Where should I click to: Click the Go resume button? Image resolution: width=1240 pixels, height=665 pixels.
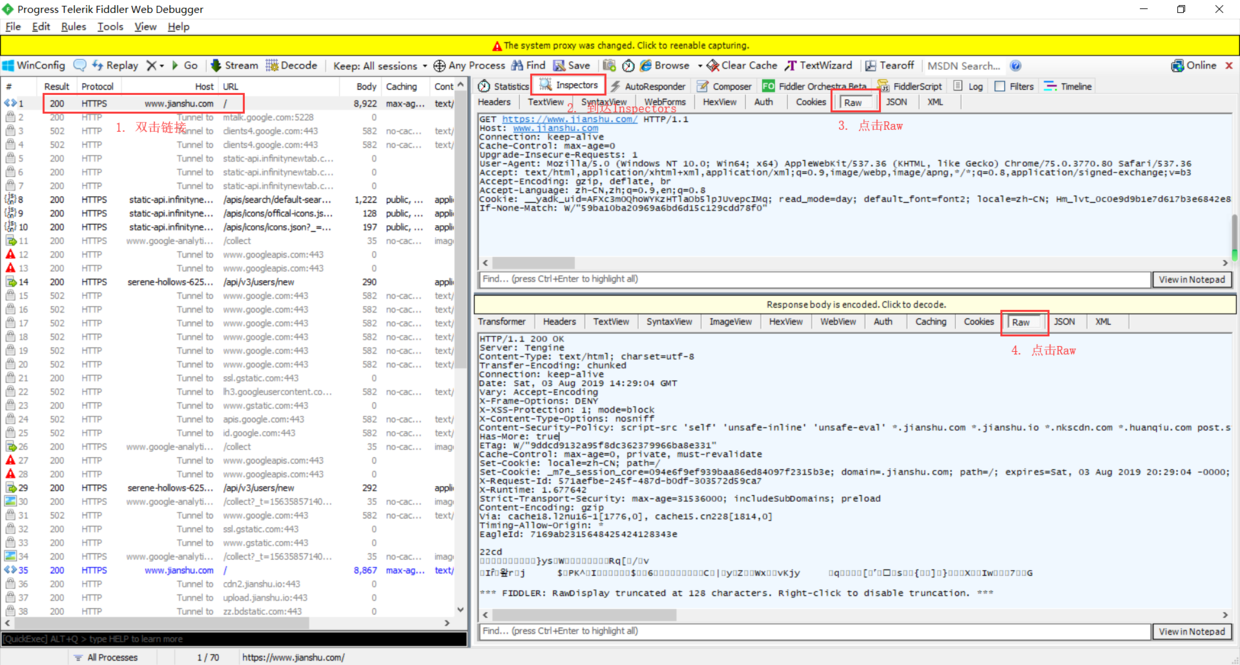click(x=184, y=66)
